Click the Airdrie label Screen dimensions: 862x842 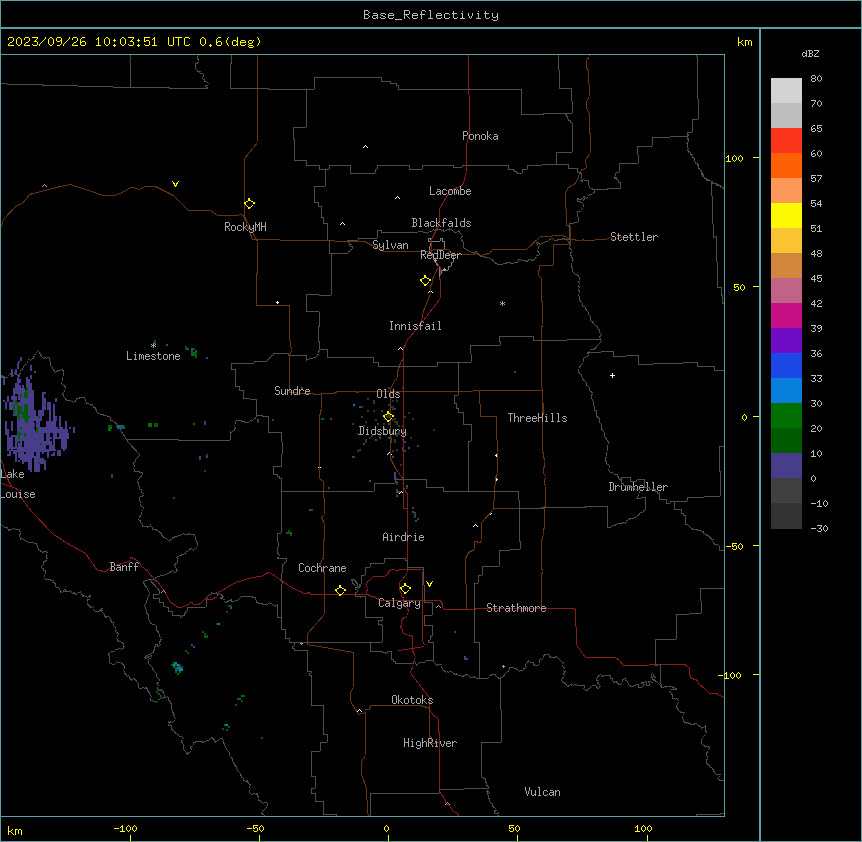click(x=404, y=537)
